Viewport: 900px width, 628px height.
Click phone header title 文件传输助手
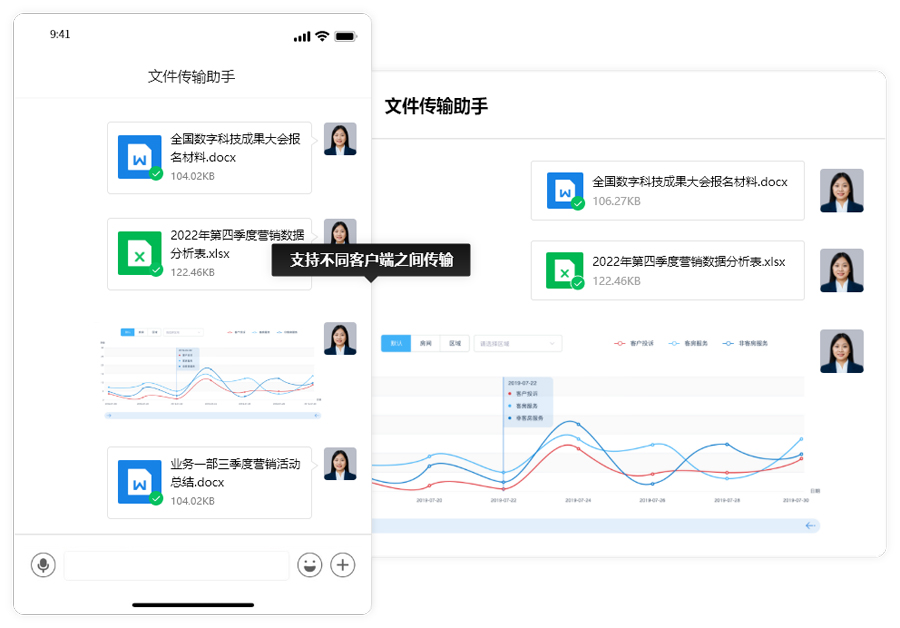coord(192,76)
